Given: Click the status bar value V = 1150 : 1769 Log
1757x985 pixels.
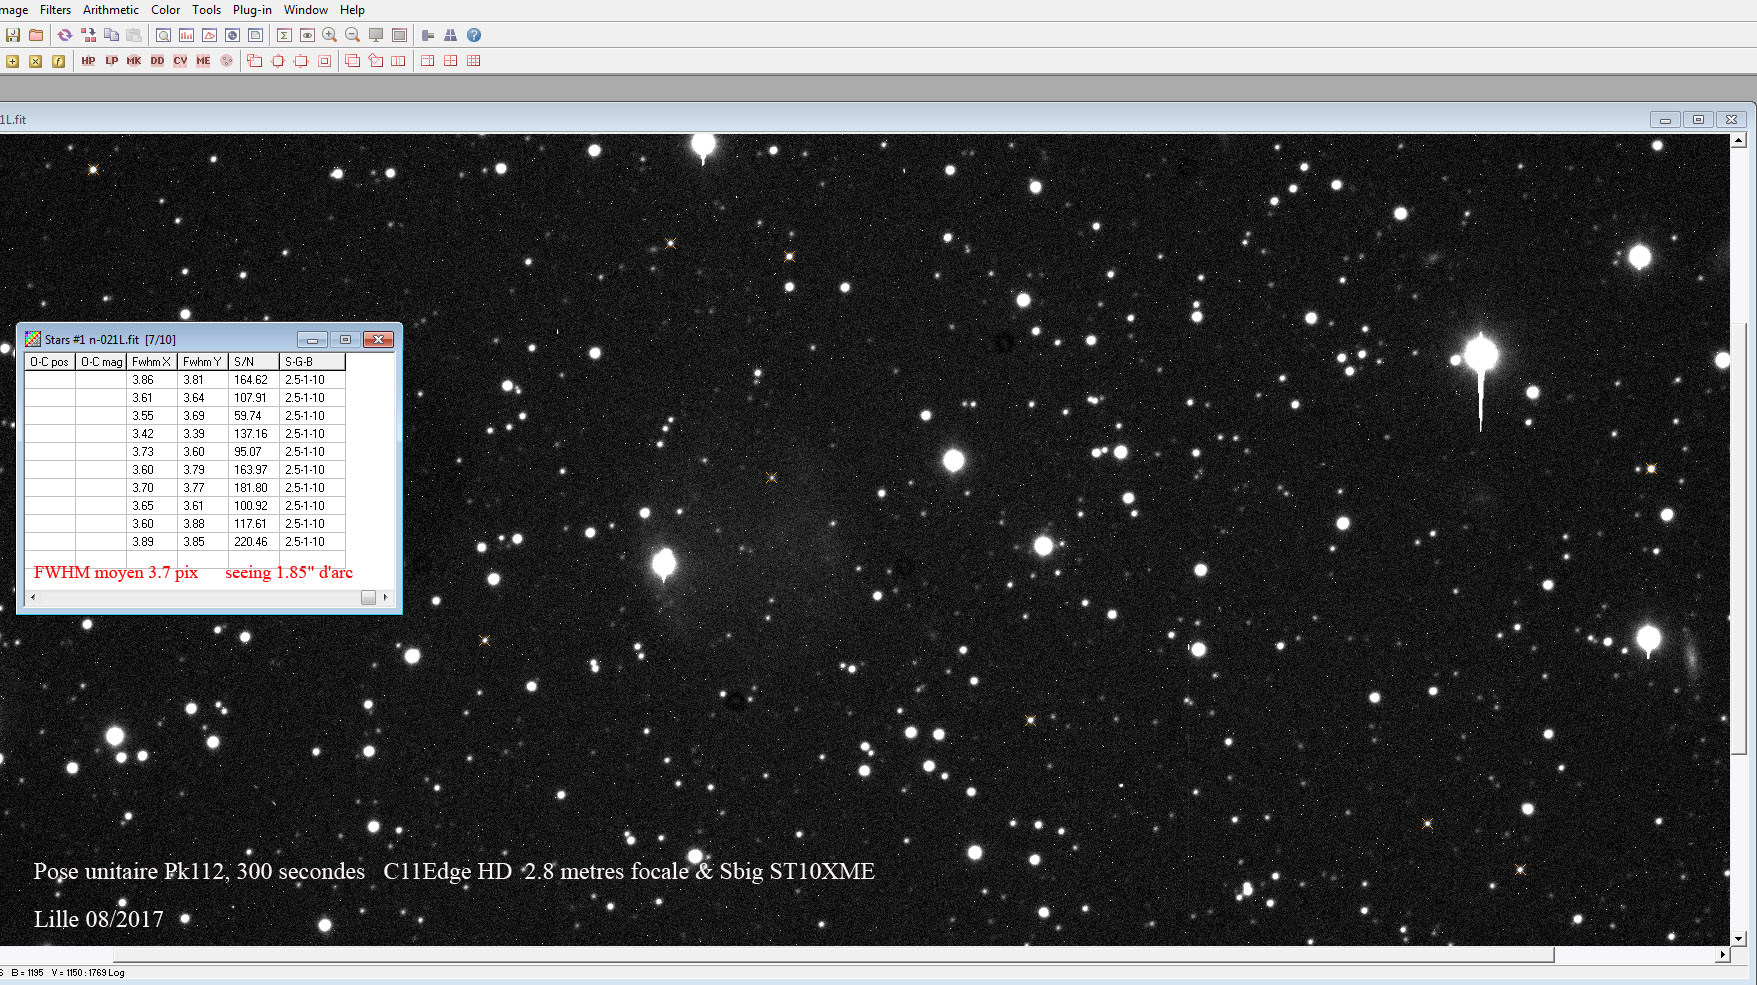Looking at the screenshot, I should [x=88, y=973].
